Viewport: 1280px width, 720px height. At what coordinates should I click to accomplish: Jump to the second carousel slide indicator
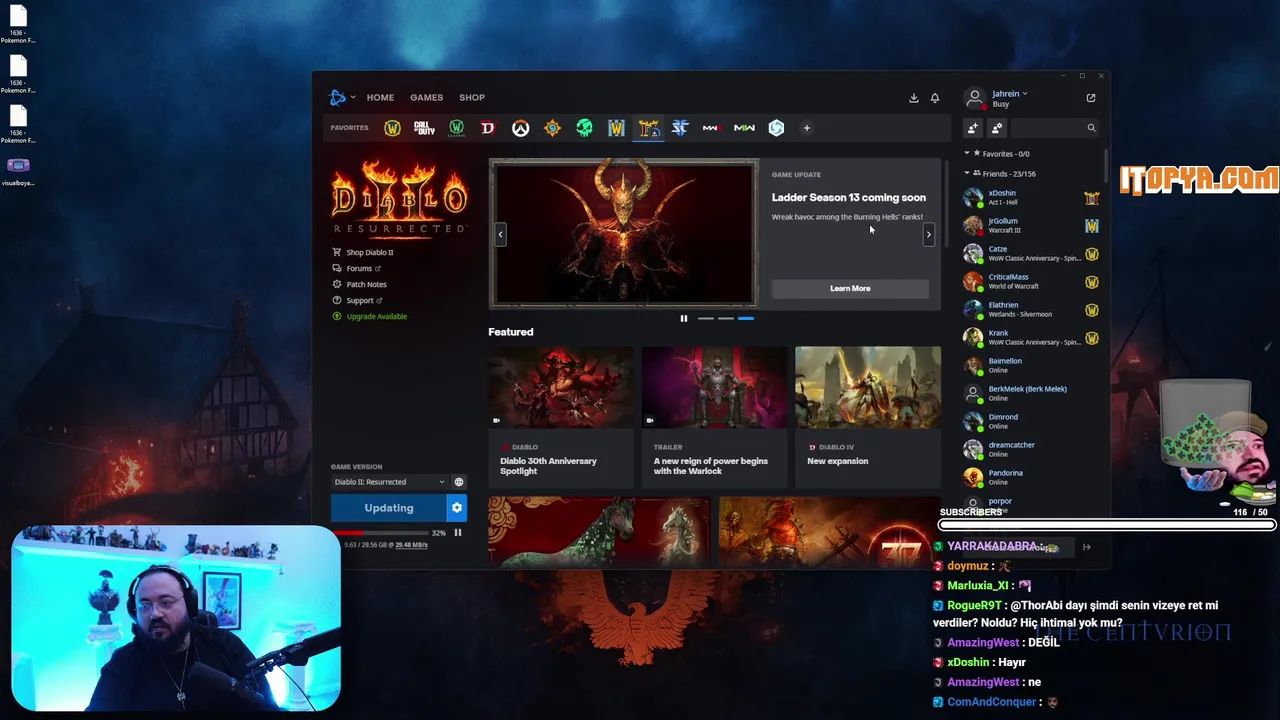[x=726, y=319]
